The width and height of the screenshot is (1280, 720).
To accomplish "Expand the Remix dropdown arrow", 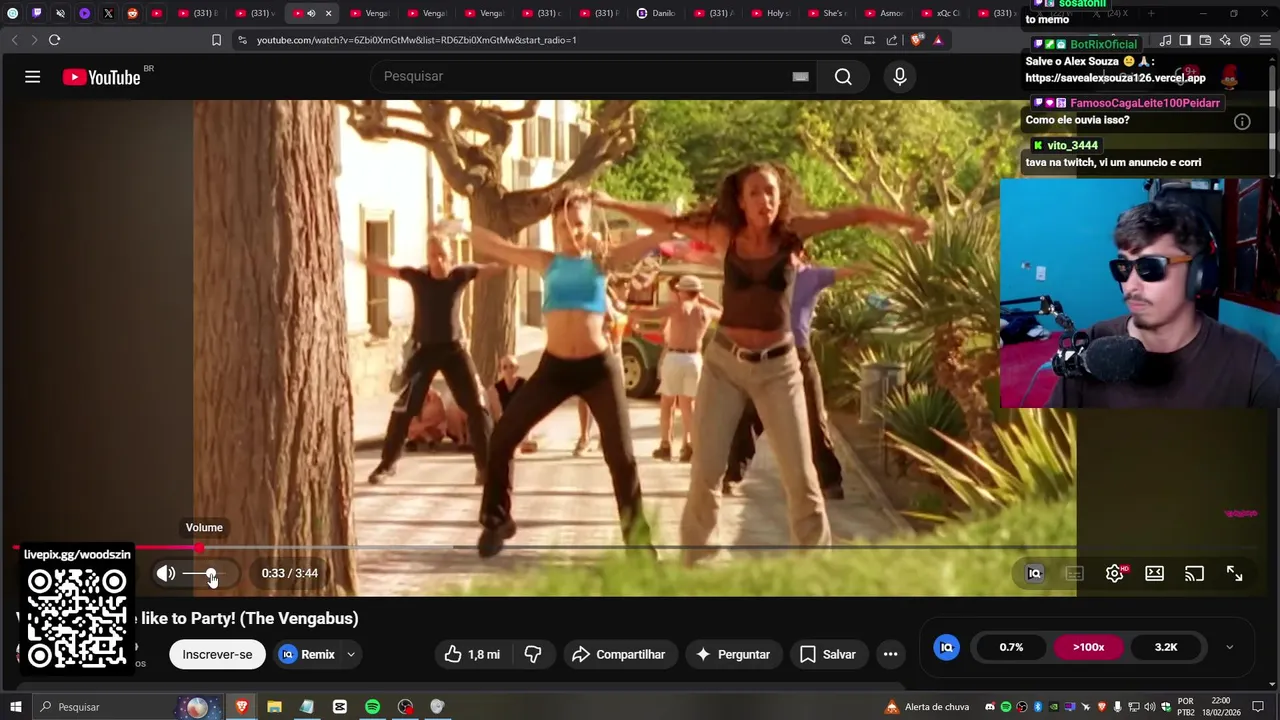I will (351, 654).
